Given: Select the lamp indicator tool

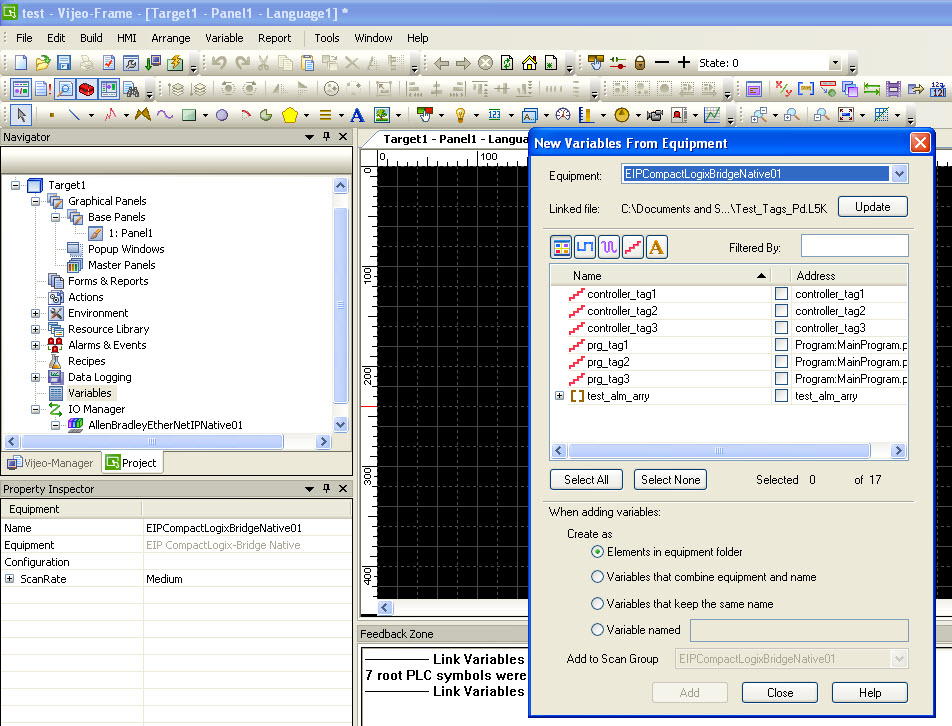Looking at the screenshot, I should (x=460, y=115).
